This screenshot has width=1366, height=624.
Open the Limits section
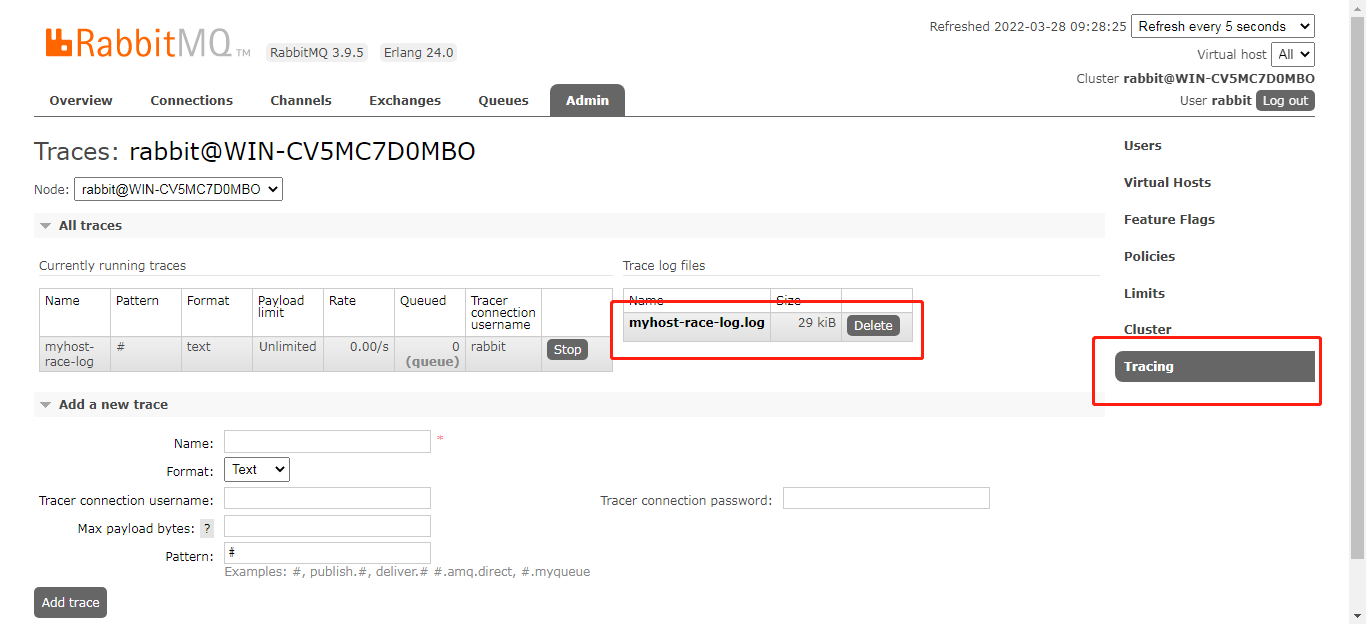coord(1144,293)
